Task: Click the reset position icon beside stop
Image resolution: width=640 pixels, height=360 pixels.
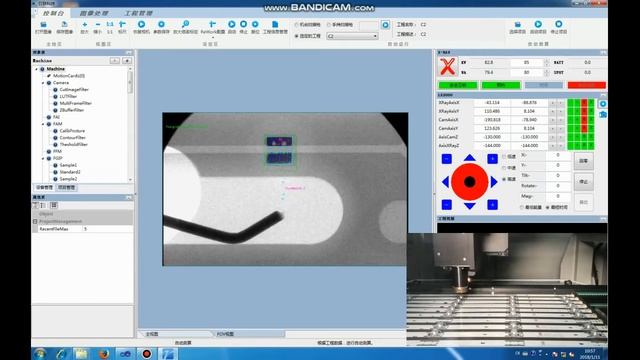Action: pyautogui.click(x=255, y=24)
